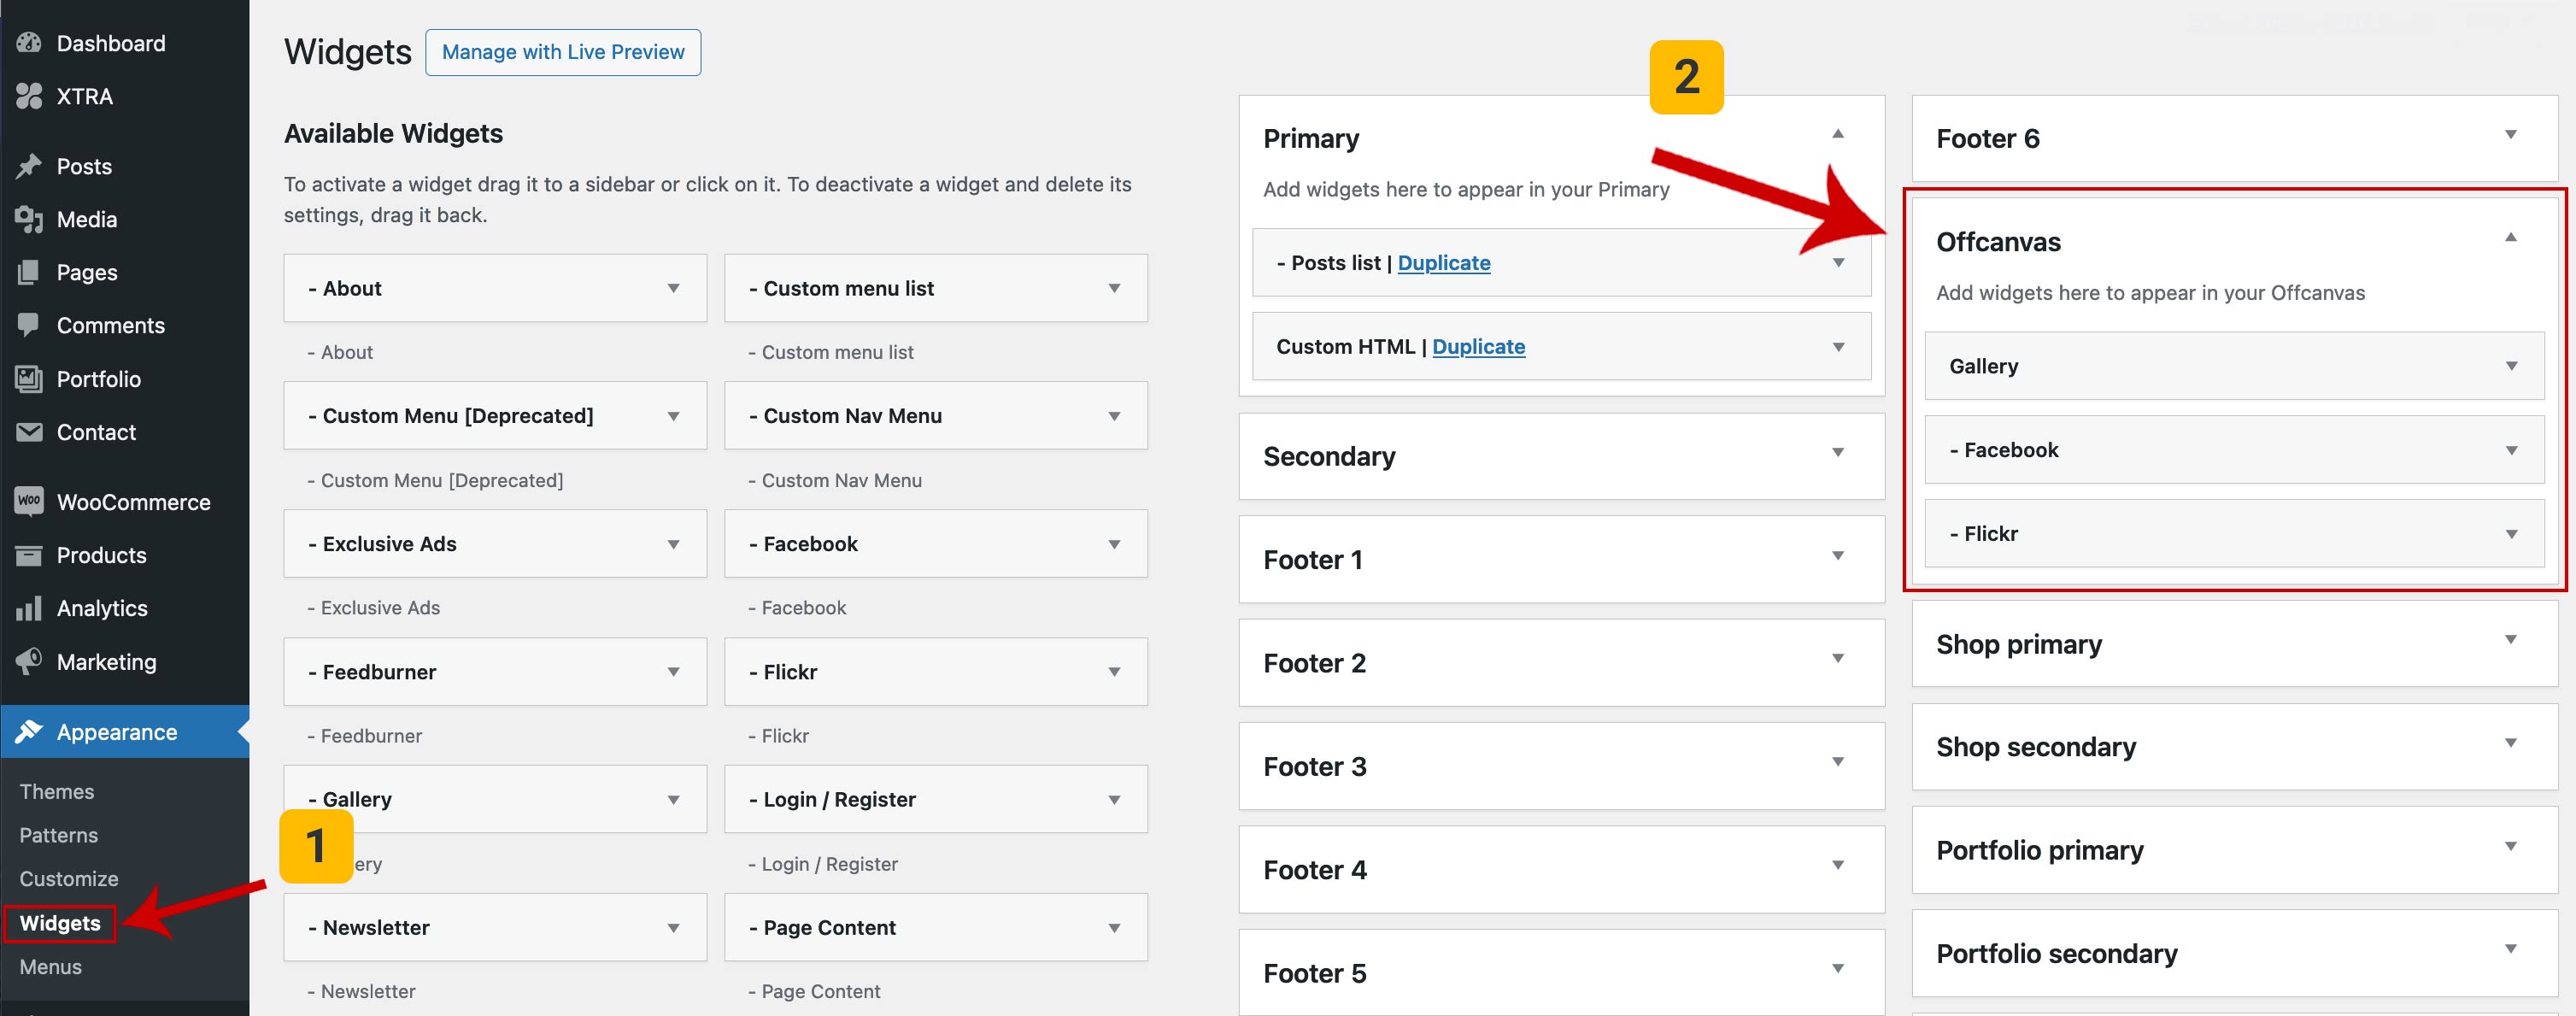Viewport: 2576px width, 1016px height.
Task: Click the Analytics bar chart icon
Action: coord(29,608)
